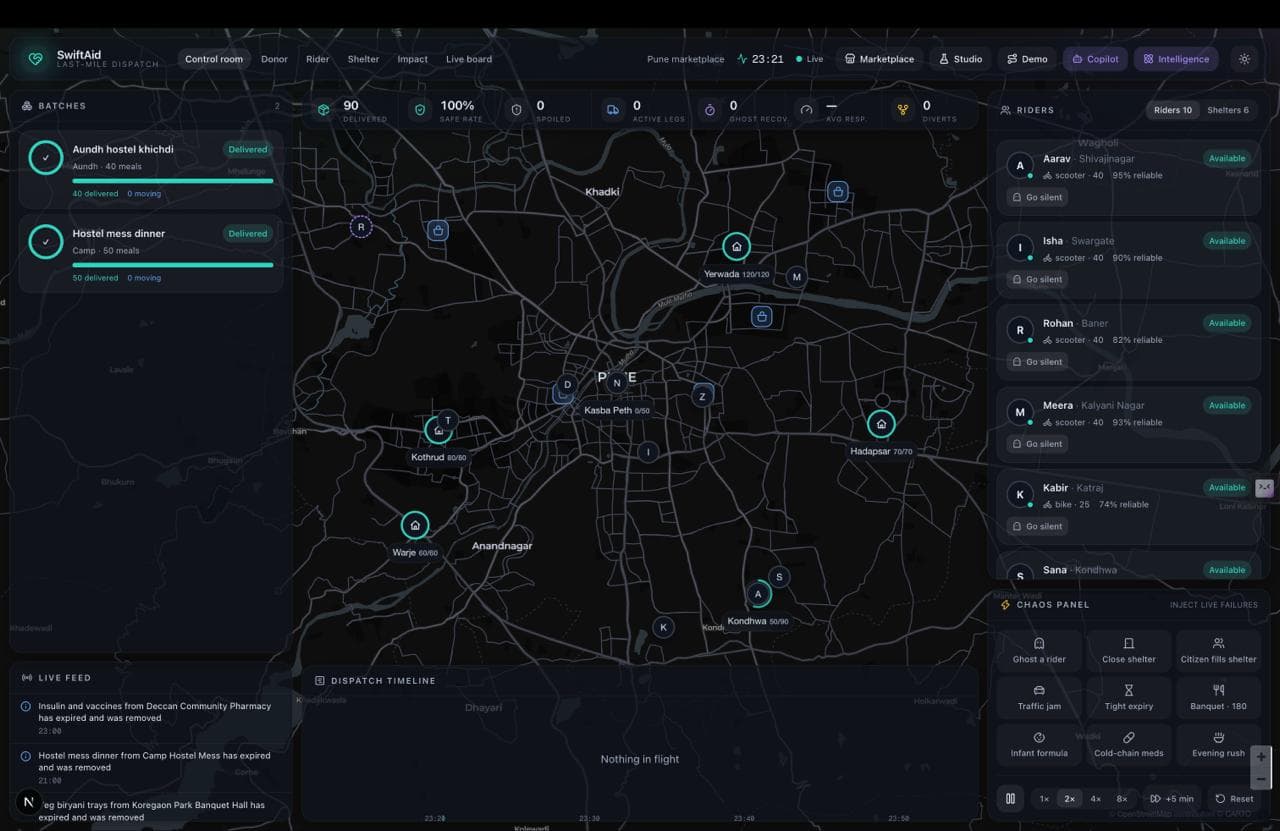Click the Safe Rate shield icon

(420, 110)
